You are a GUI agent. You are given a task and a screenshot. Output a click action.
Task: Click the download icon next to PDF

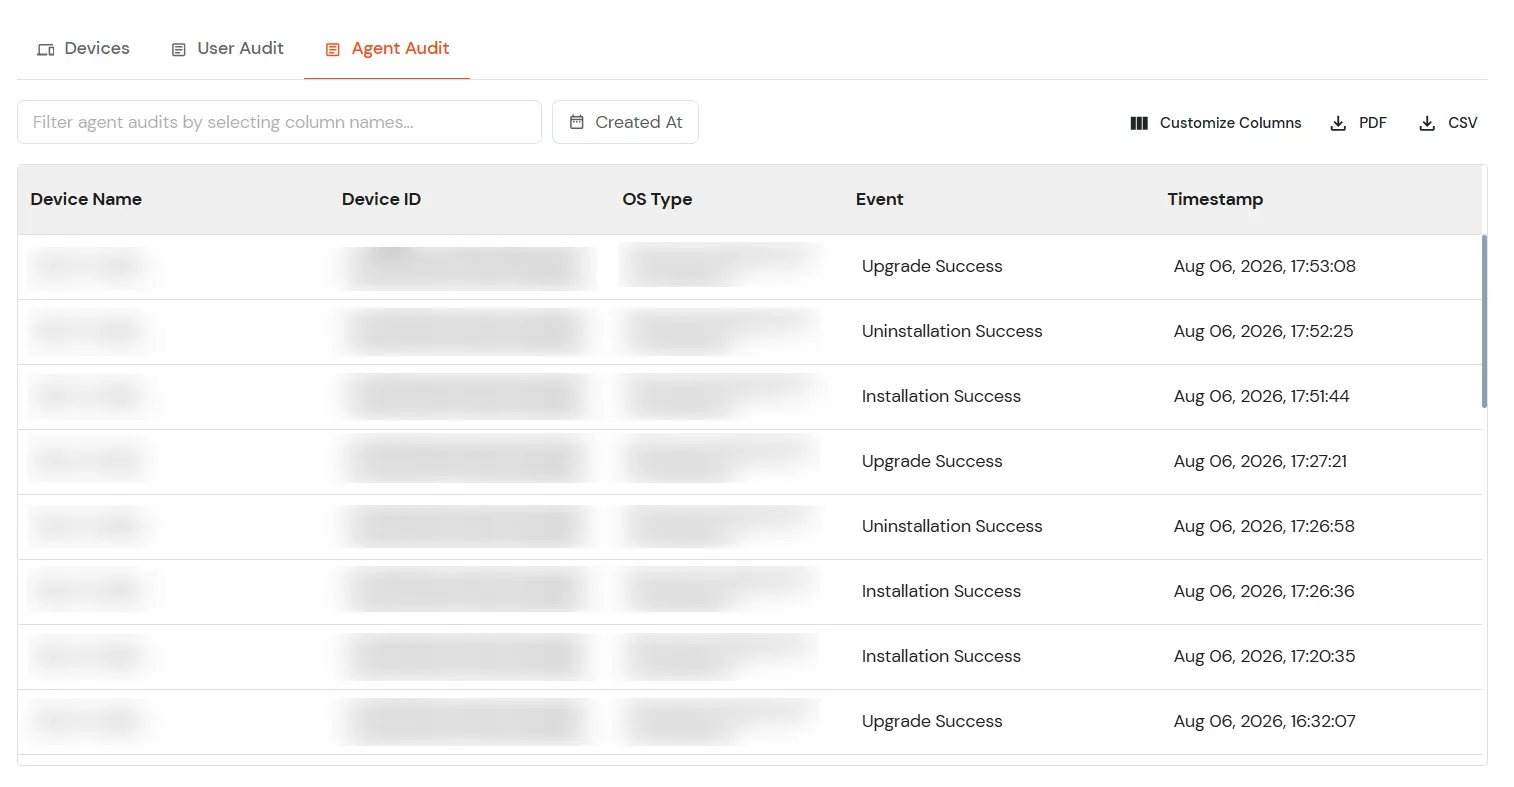pos(1338,123)
